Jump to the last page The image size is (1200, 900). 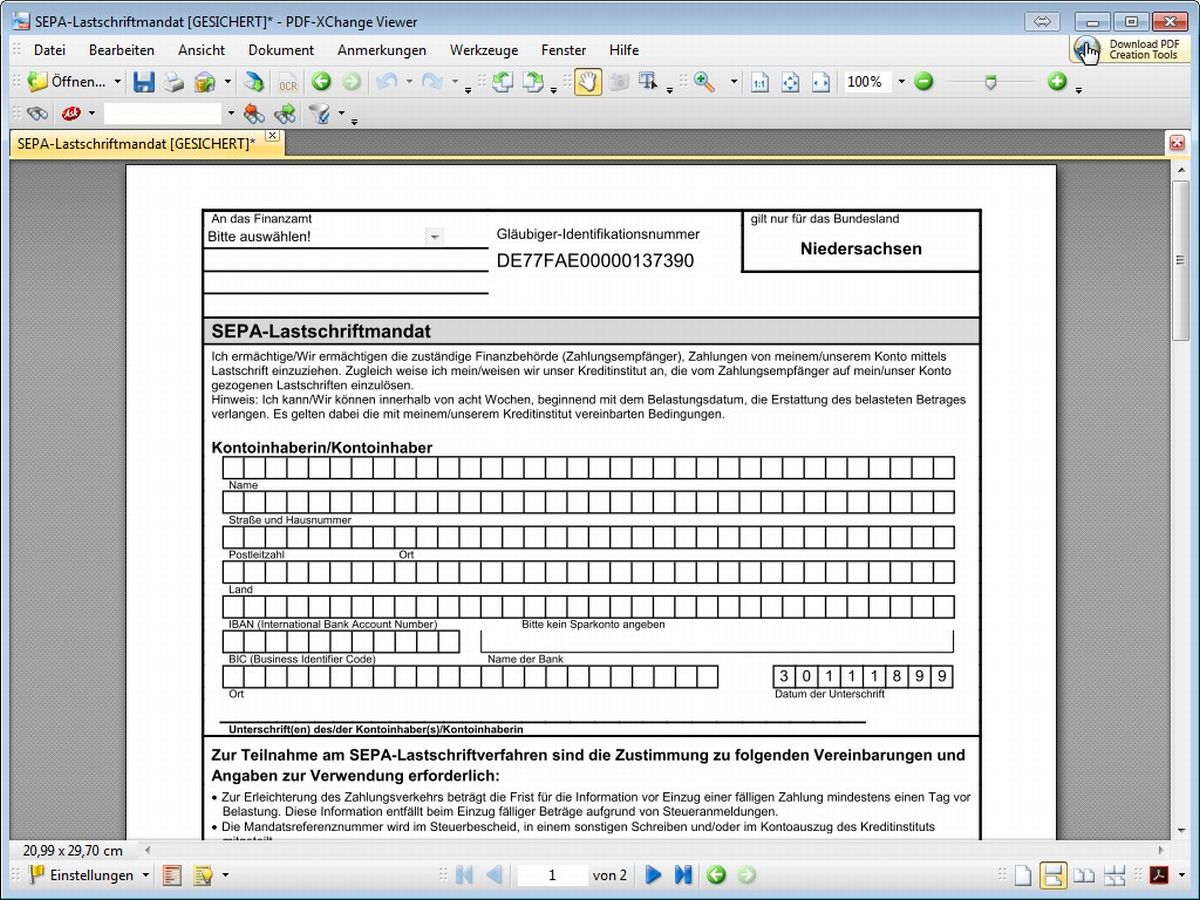tap(683, 875)
